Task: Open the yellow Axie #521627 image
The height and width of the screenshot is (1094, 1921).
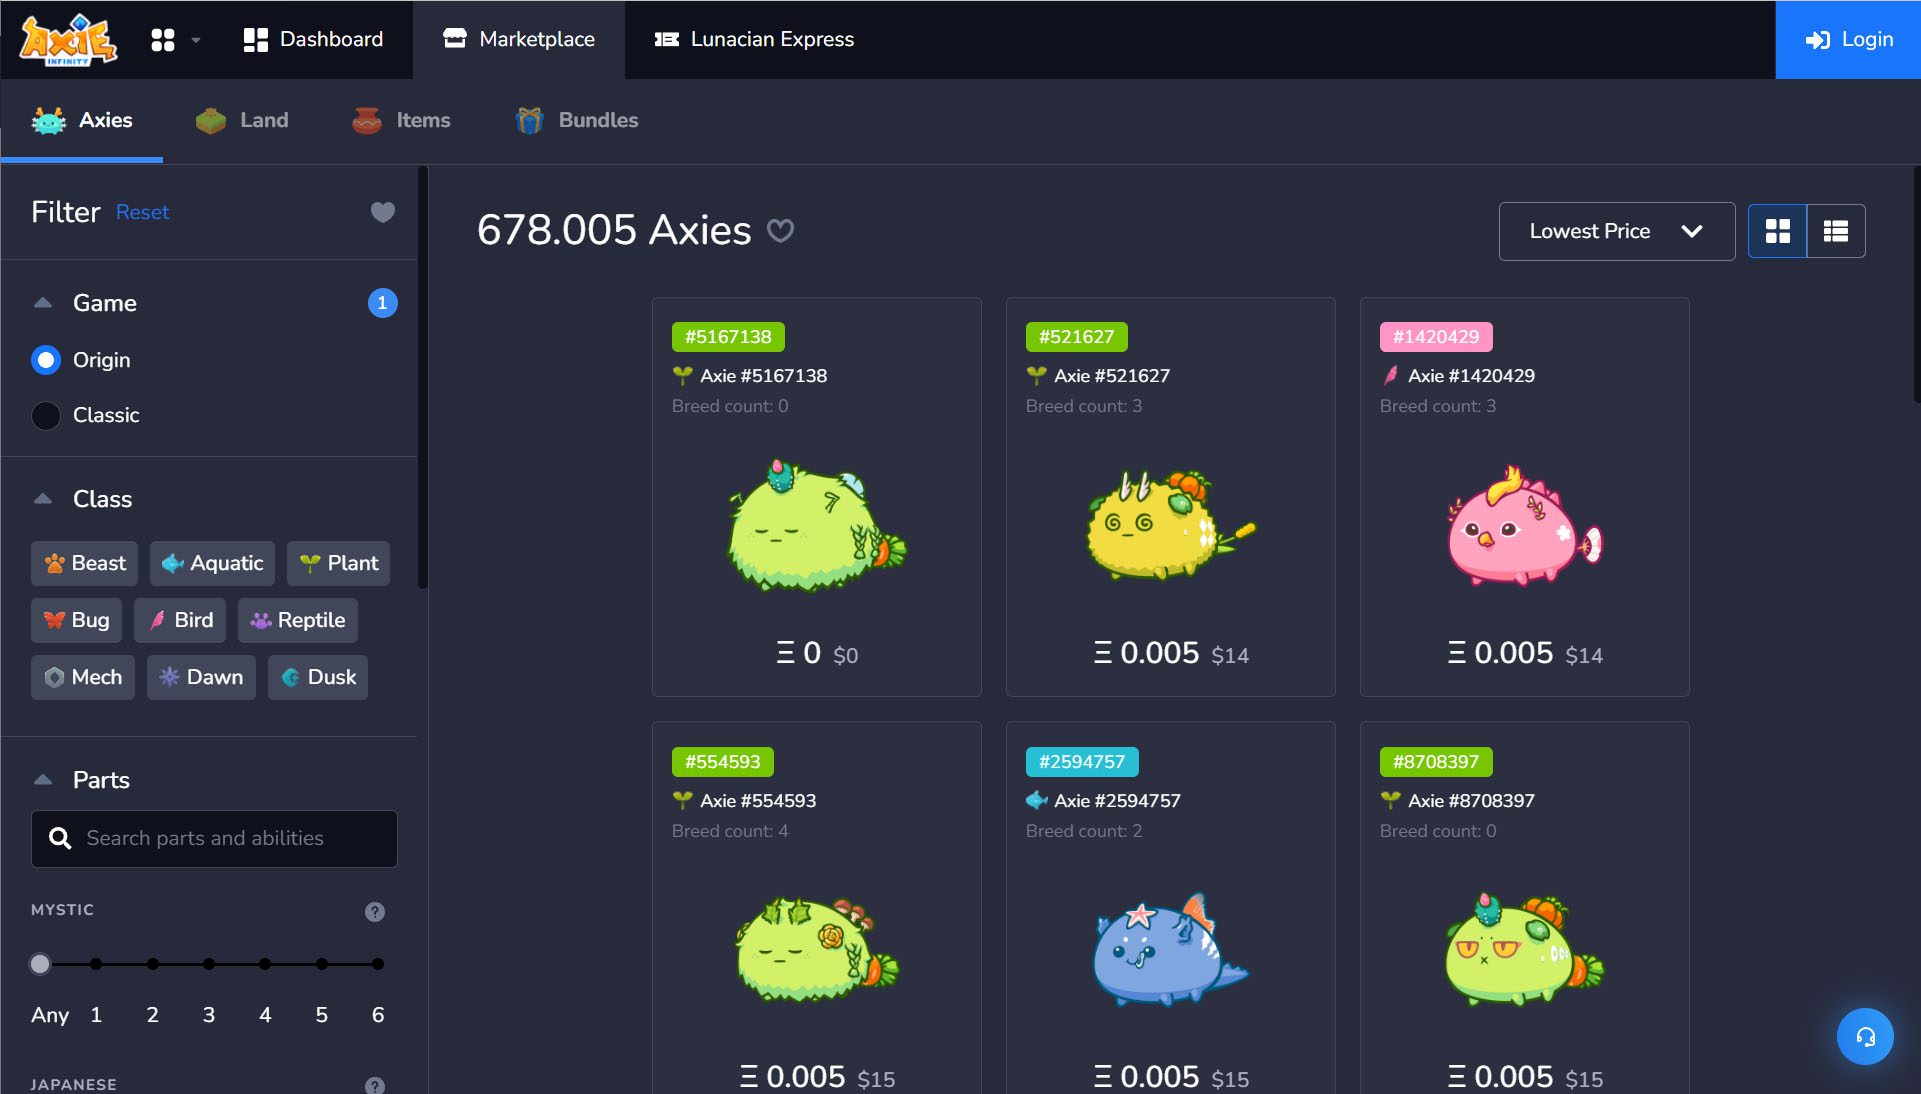Action: (1169, 525)
